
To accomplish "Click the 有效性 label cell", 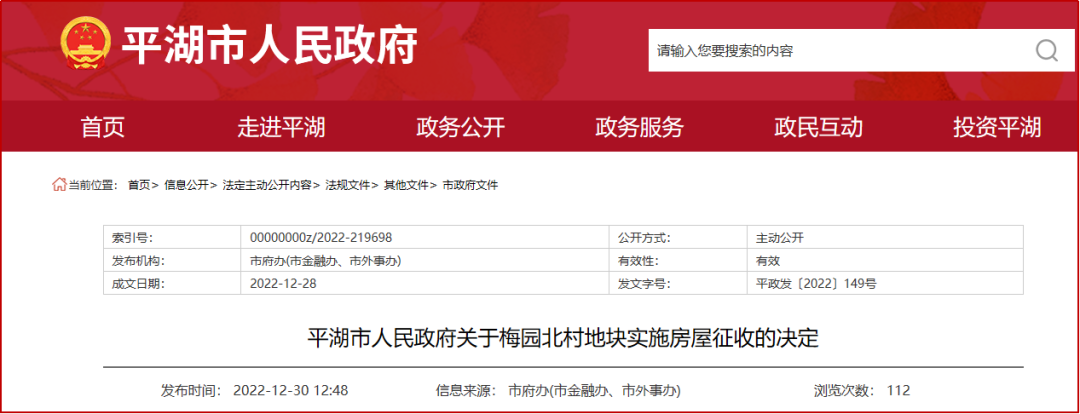I will pyautogui.click(x=678, y=260).
